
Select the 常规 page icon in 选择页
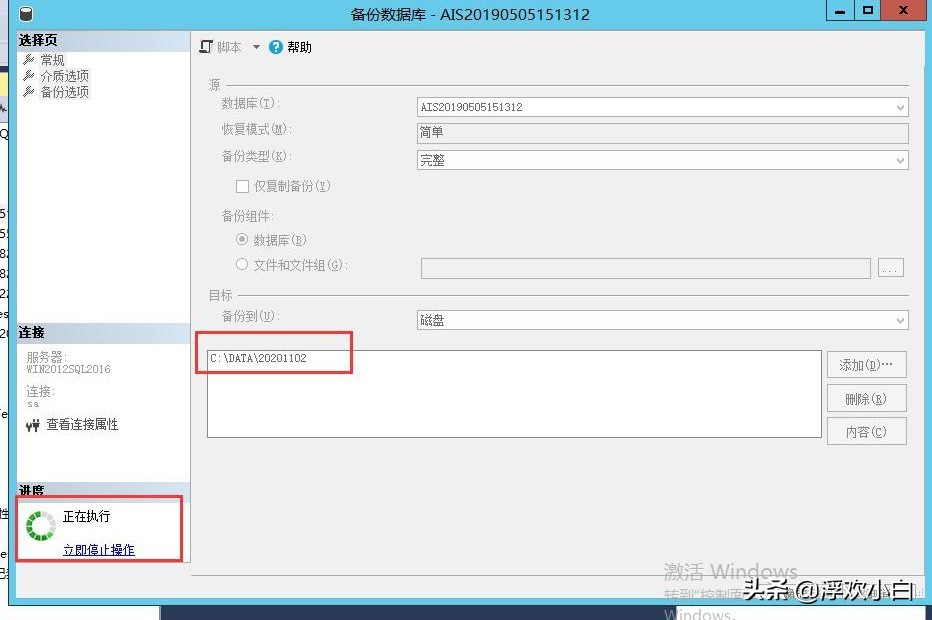tap(28, 59)
